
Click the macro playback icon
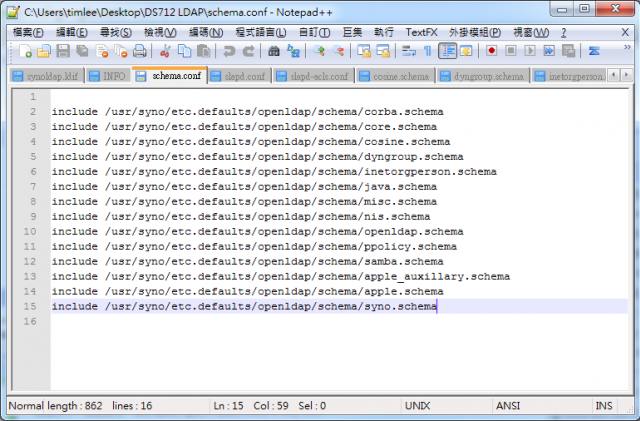click(x=530, y=51)
